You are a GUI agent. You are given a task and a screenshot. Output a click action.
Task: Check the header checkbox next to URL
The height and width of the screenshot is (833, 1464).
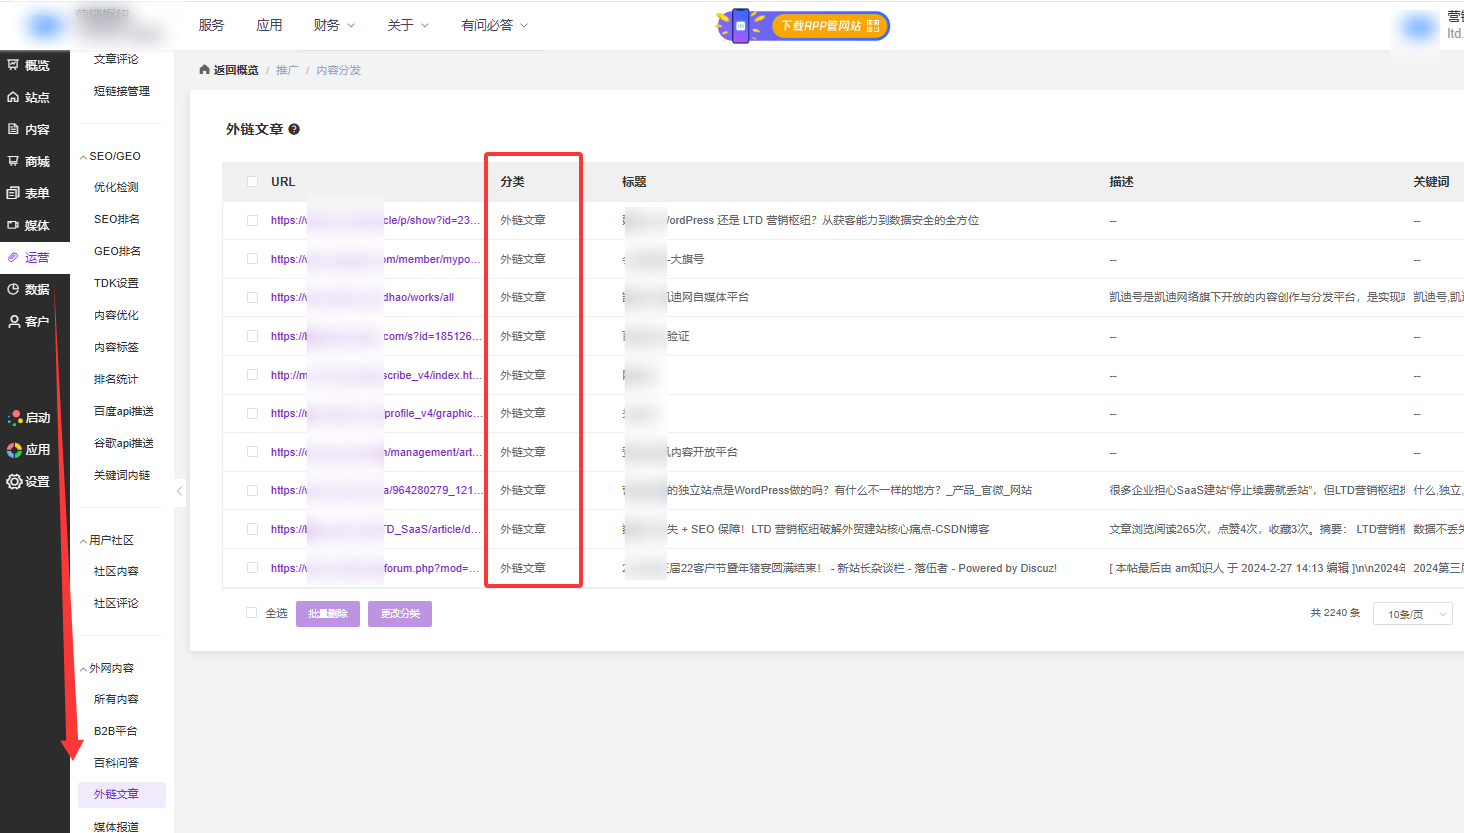252,182
